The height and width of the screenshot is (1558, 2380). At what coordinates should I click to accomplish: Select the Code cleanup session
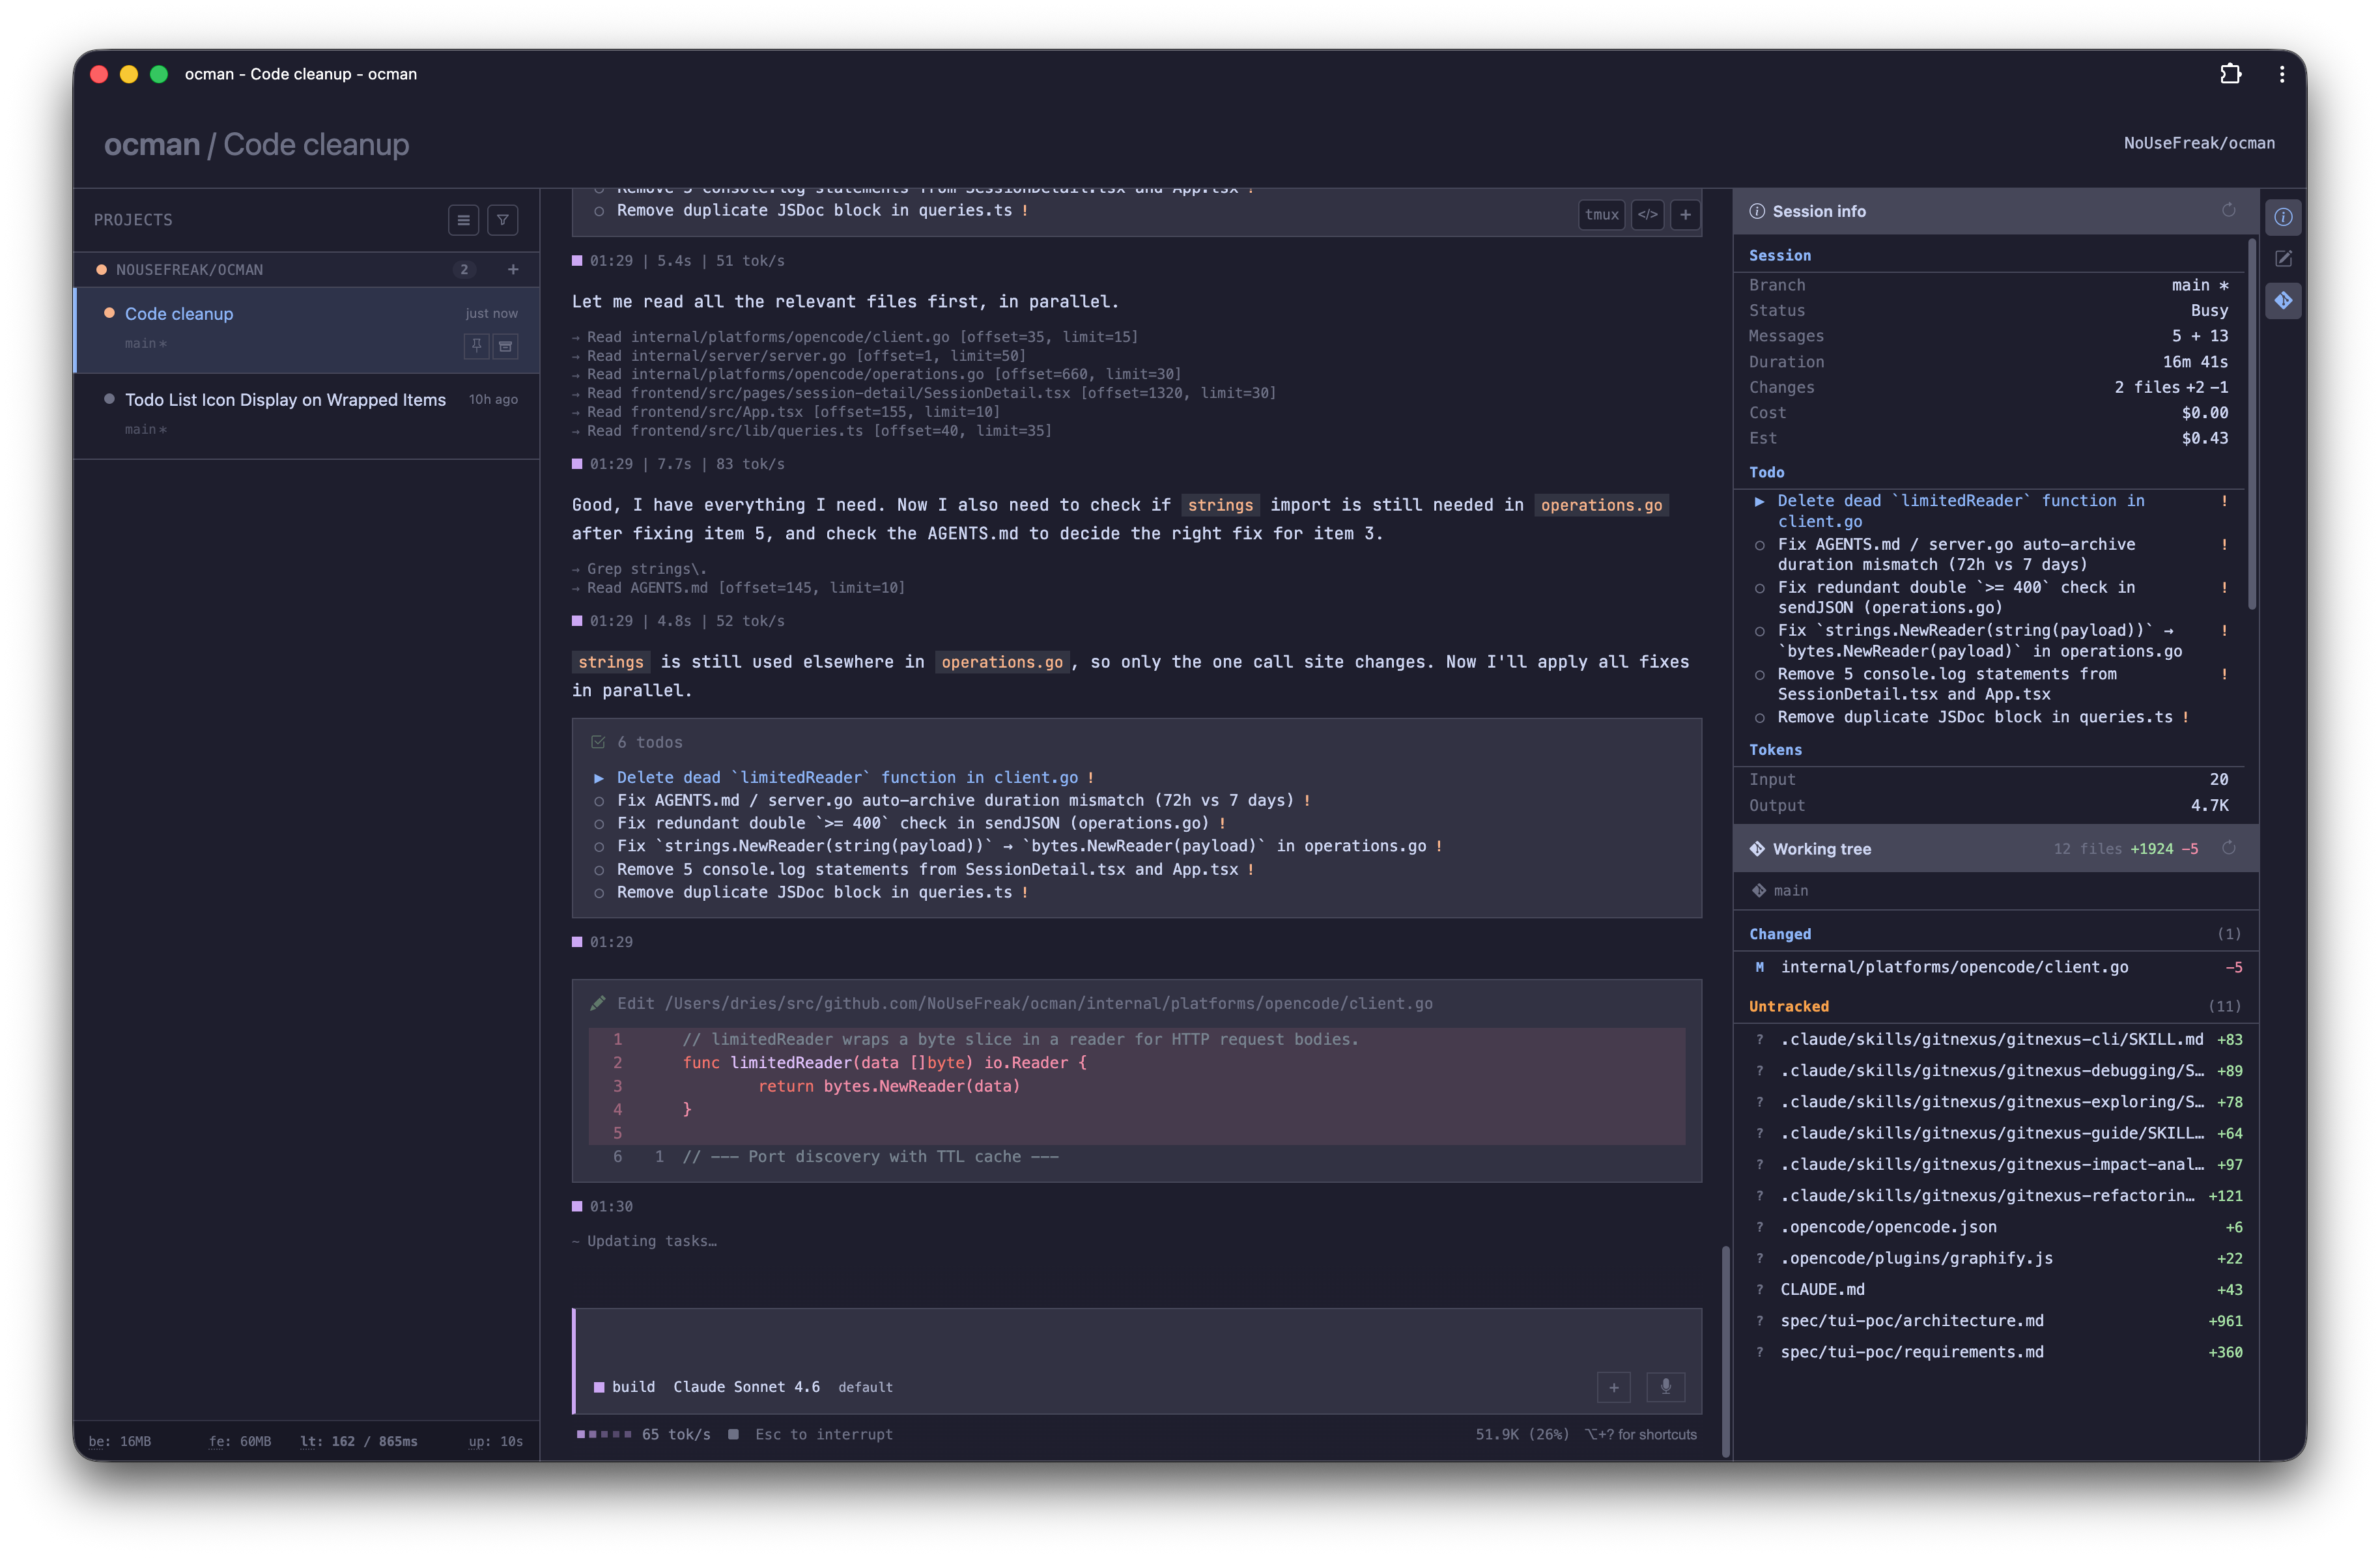tap(307, 330)
